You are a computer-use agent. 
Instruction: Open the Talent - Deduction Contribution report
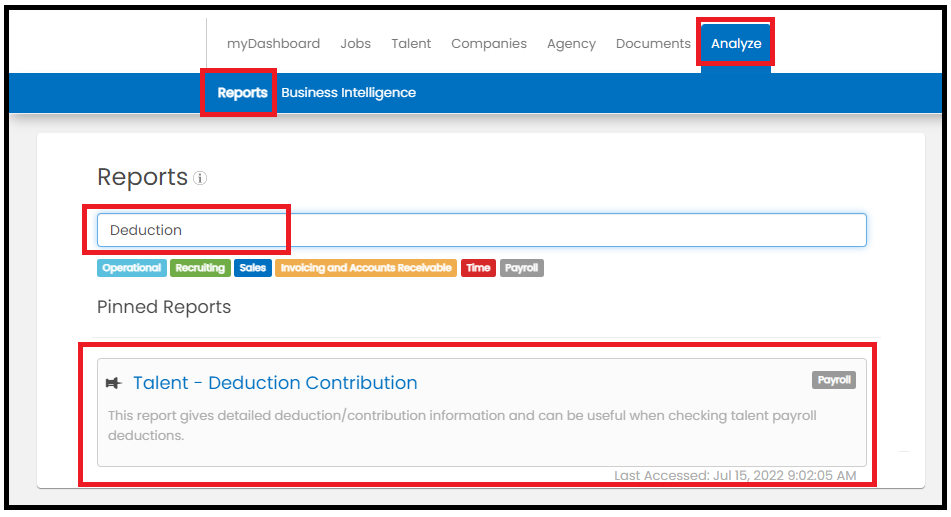click(275, 383)
